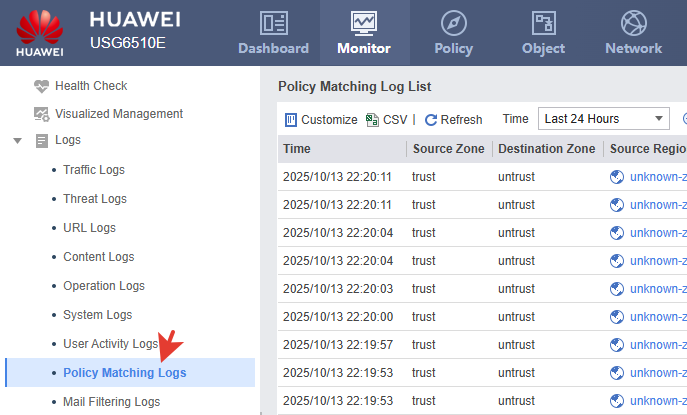Refresh the policy matching log list
The width and height of the screenshot is (687, 415).
[x=453, y=120]
